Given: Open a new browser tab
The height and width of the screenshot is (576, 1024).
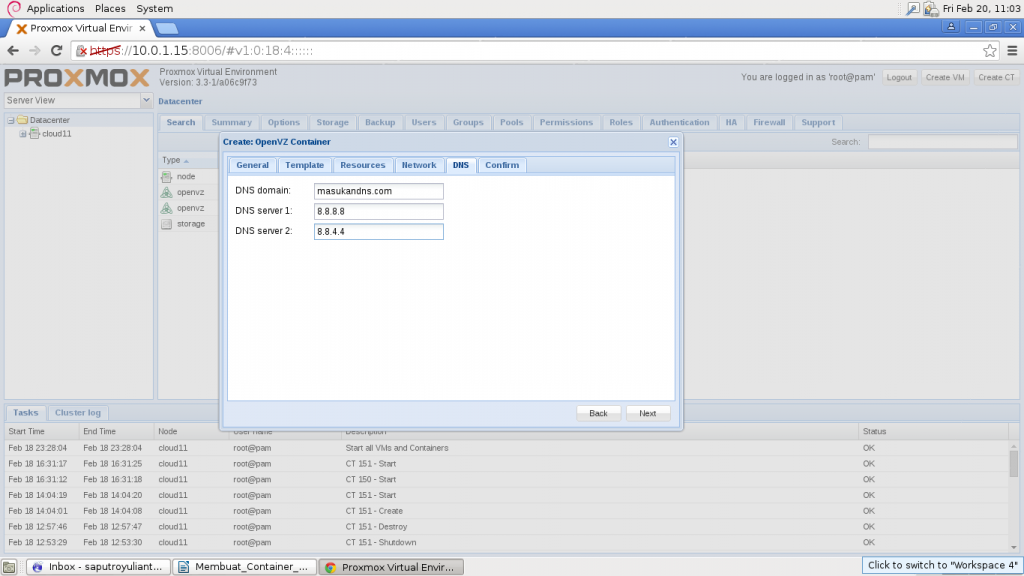Looking at the screenshot, I should tap(167, 28).
